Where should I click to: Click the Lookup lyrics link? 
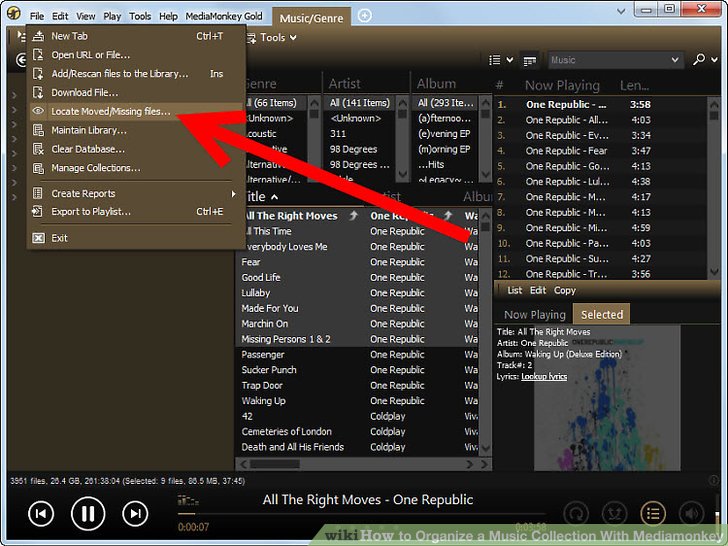click(x=544, y=377)
